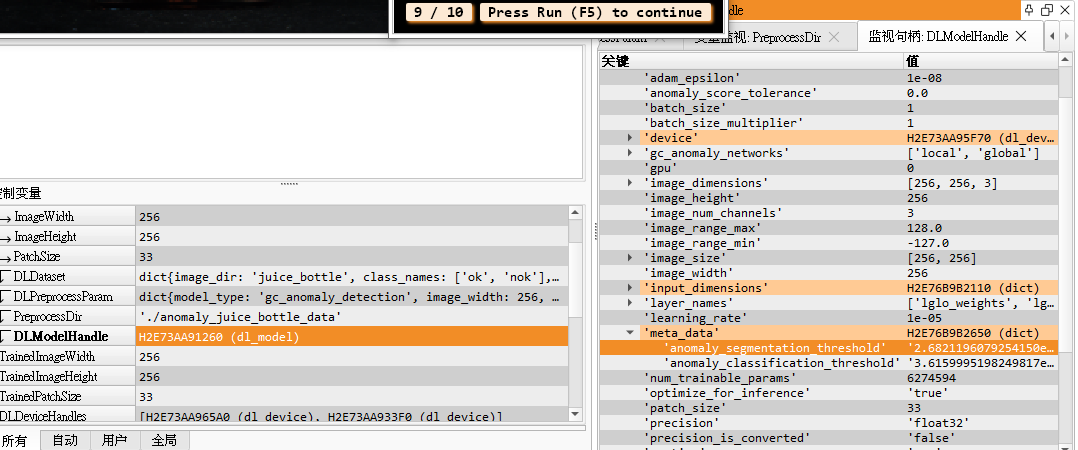Float the handle inspect window

point(1047,10)
